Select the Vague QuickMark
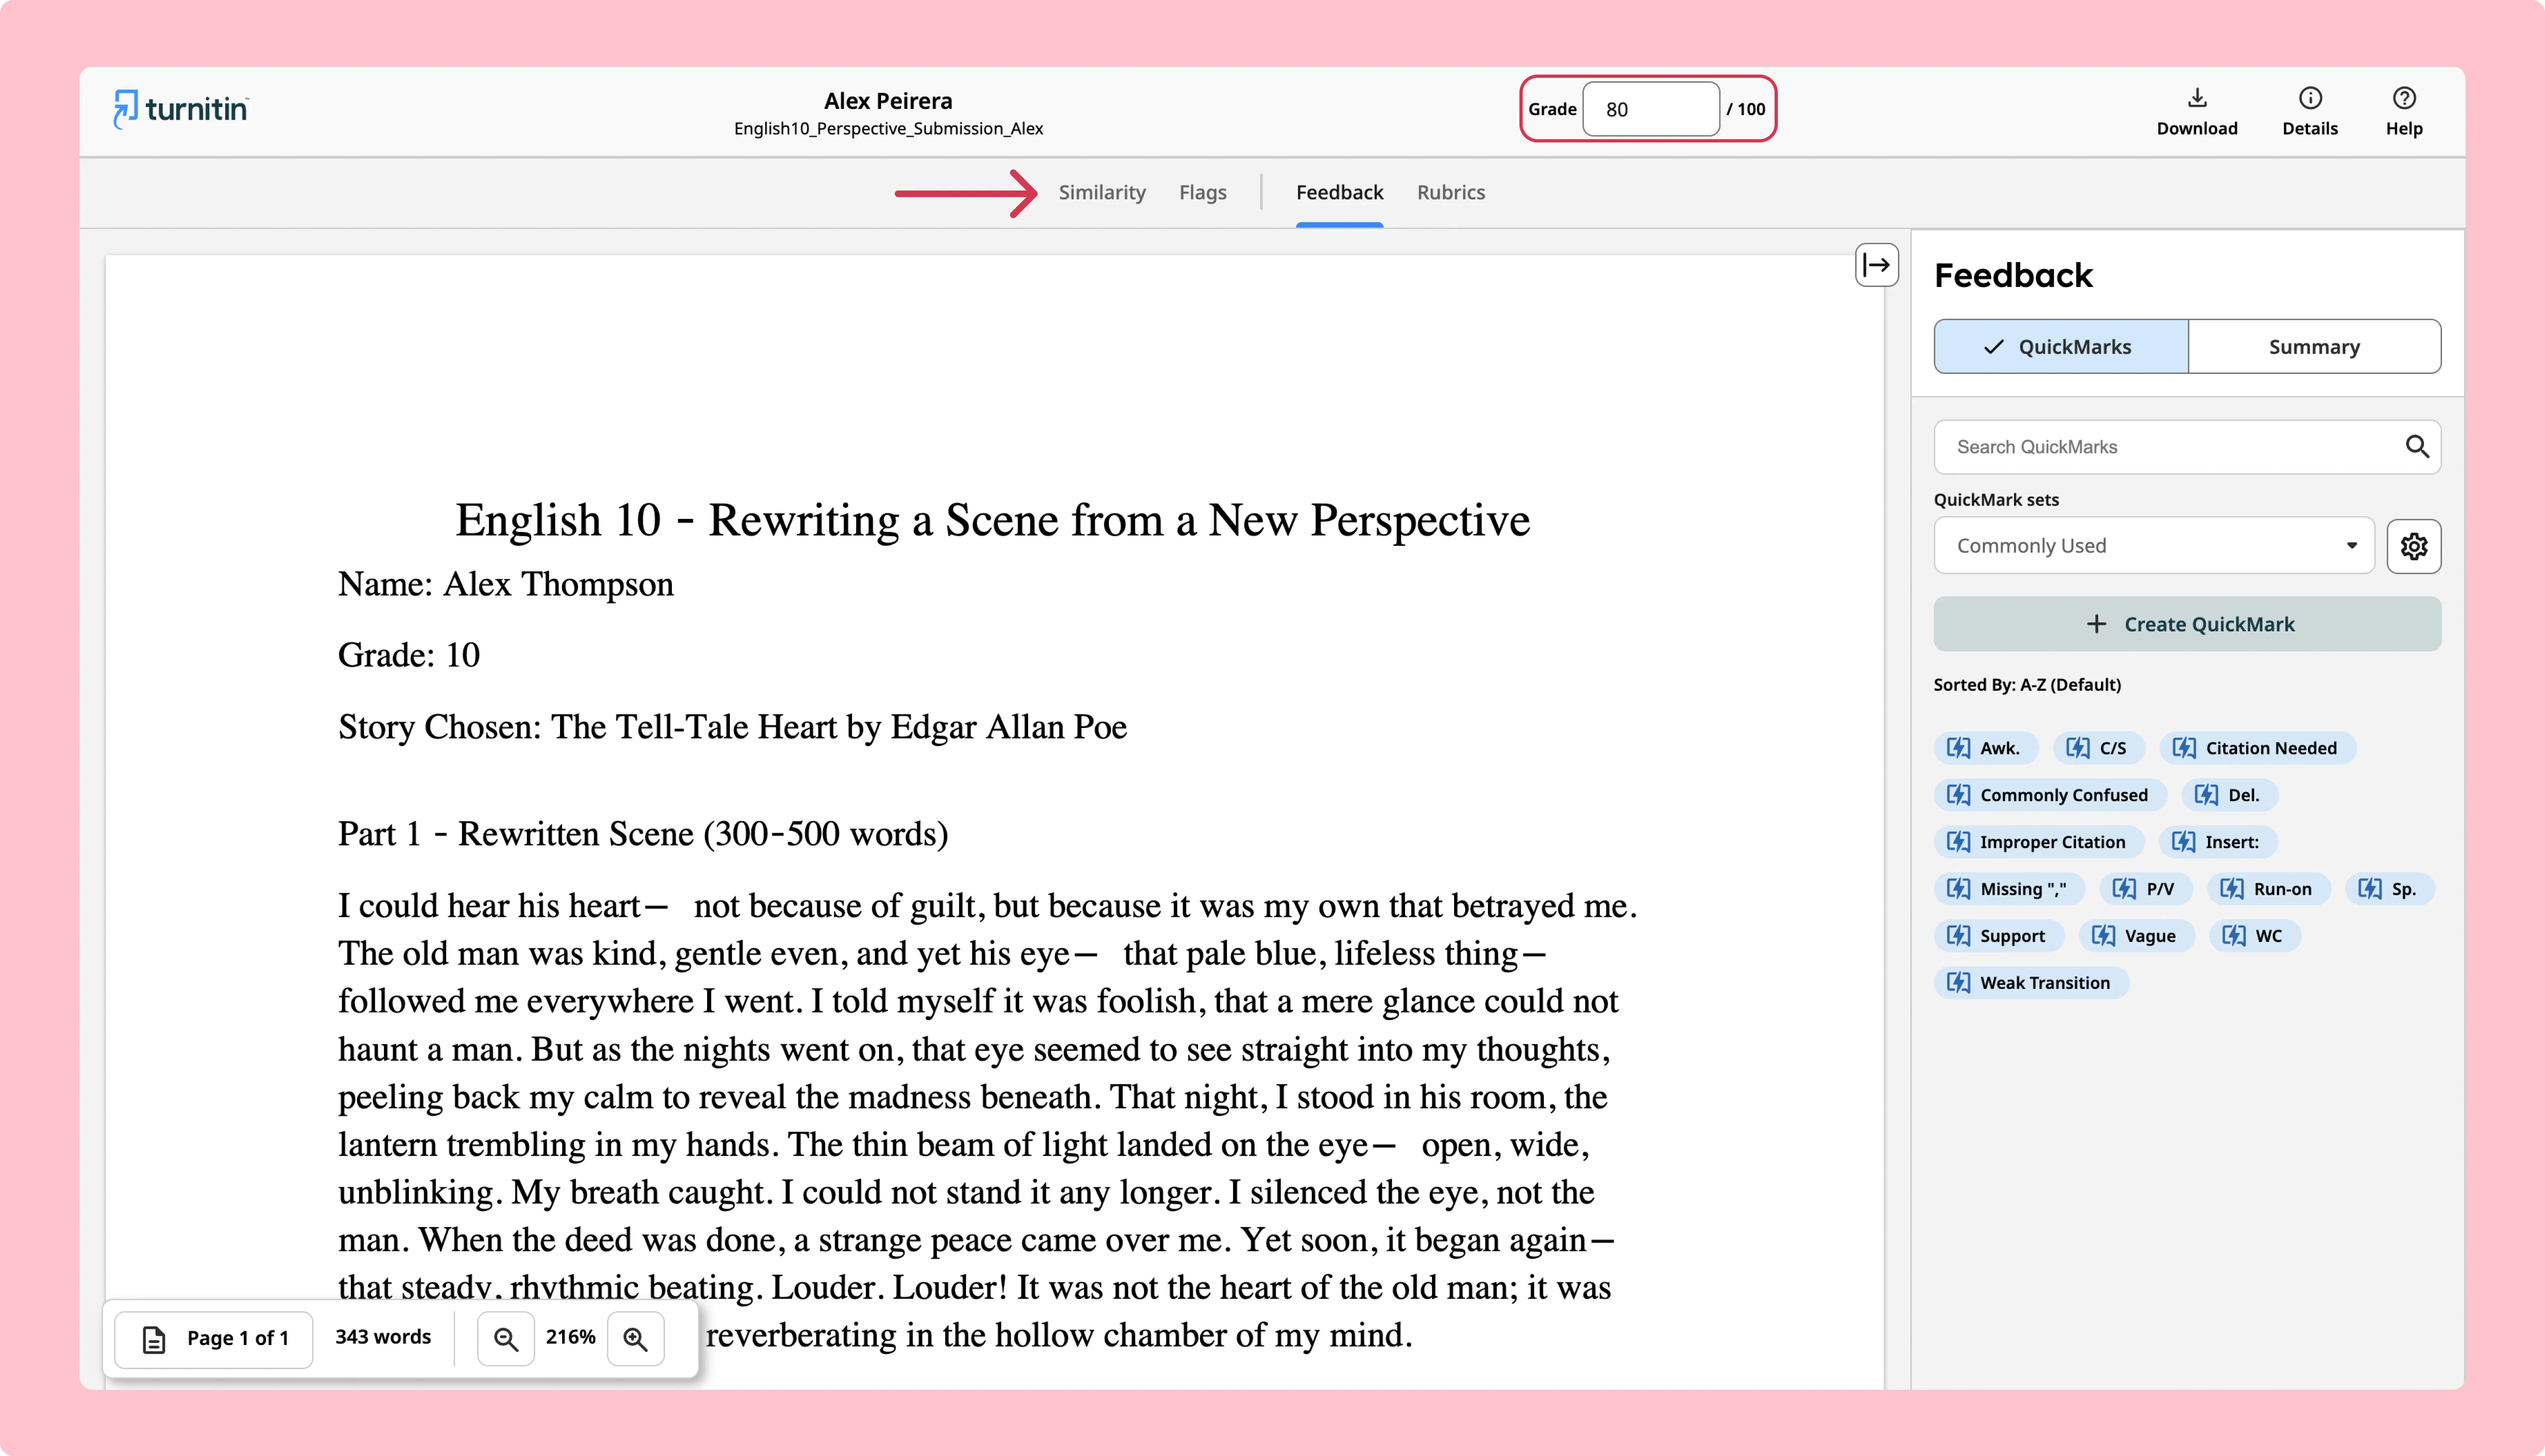 click(2137, 936)
